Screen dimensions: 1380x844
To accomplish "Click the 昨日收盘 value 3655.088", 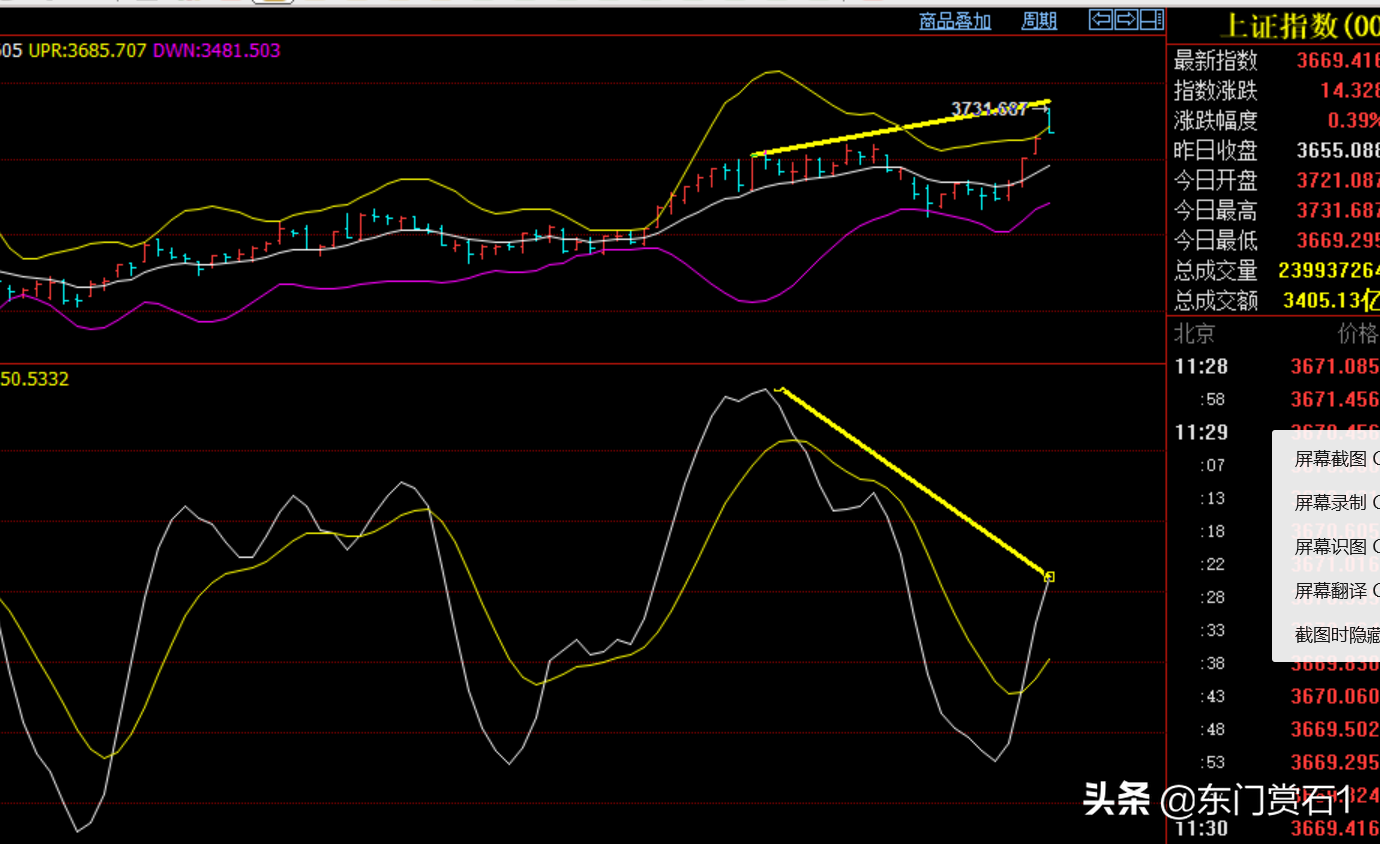I will coord(1337,150).
